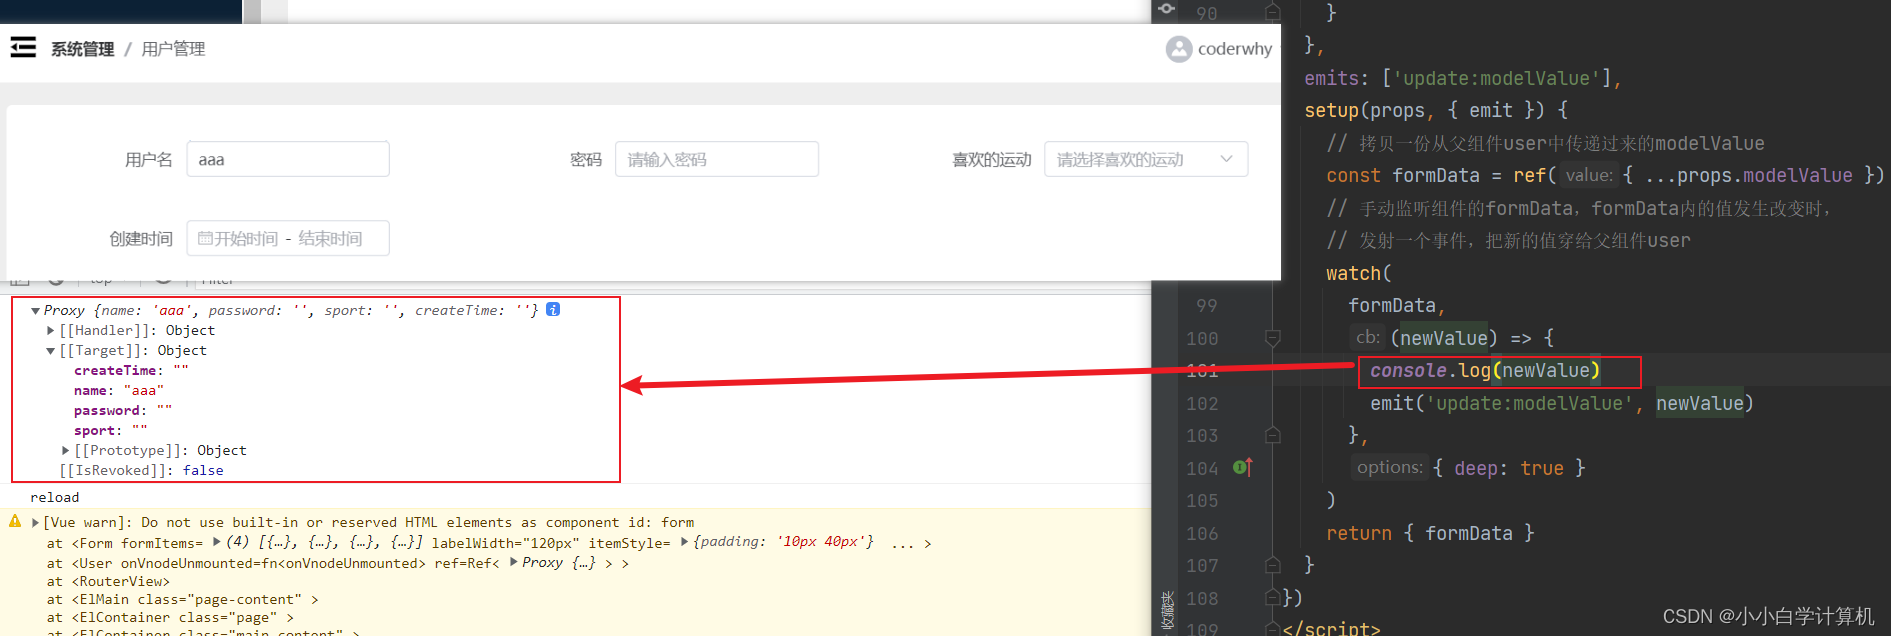Image resolution: width=1891 pixels, height=636 pixels.
Task: Collapse the top-level Proxy console object
Action: [x=36, y=311]
